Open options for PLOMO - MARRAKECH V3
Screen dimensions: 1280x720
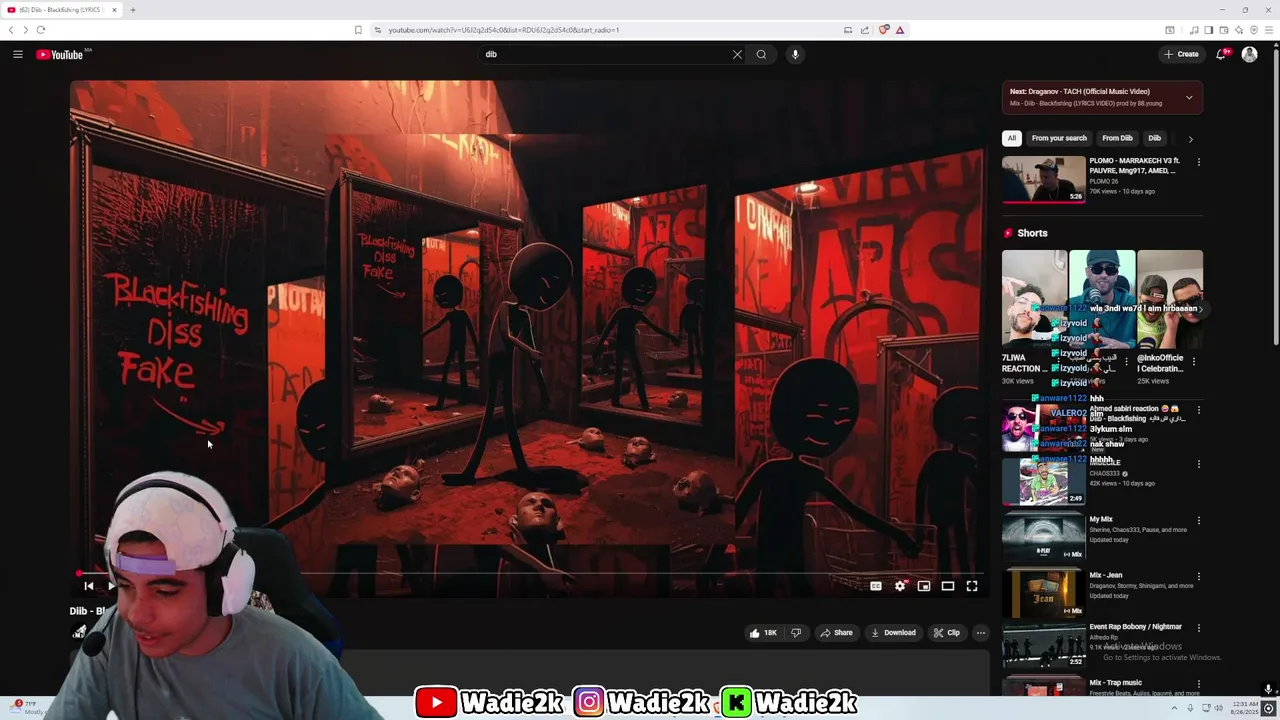click(1199, 162)
